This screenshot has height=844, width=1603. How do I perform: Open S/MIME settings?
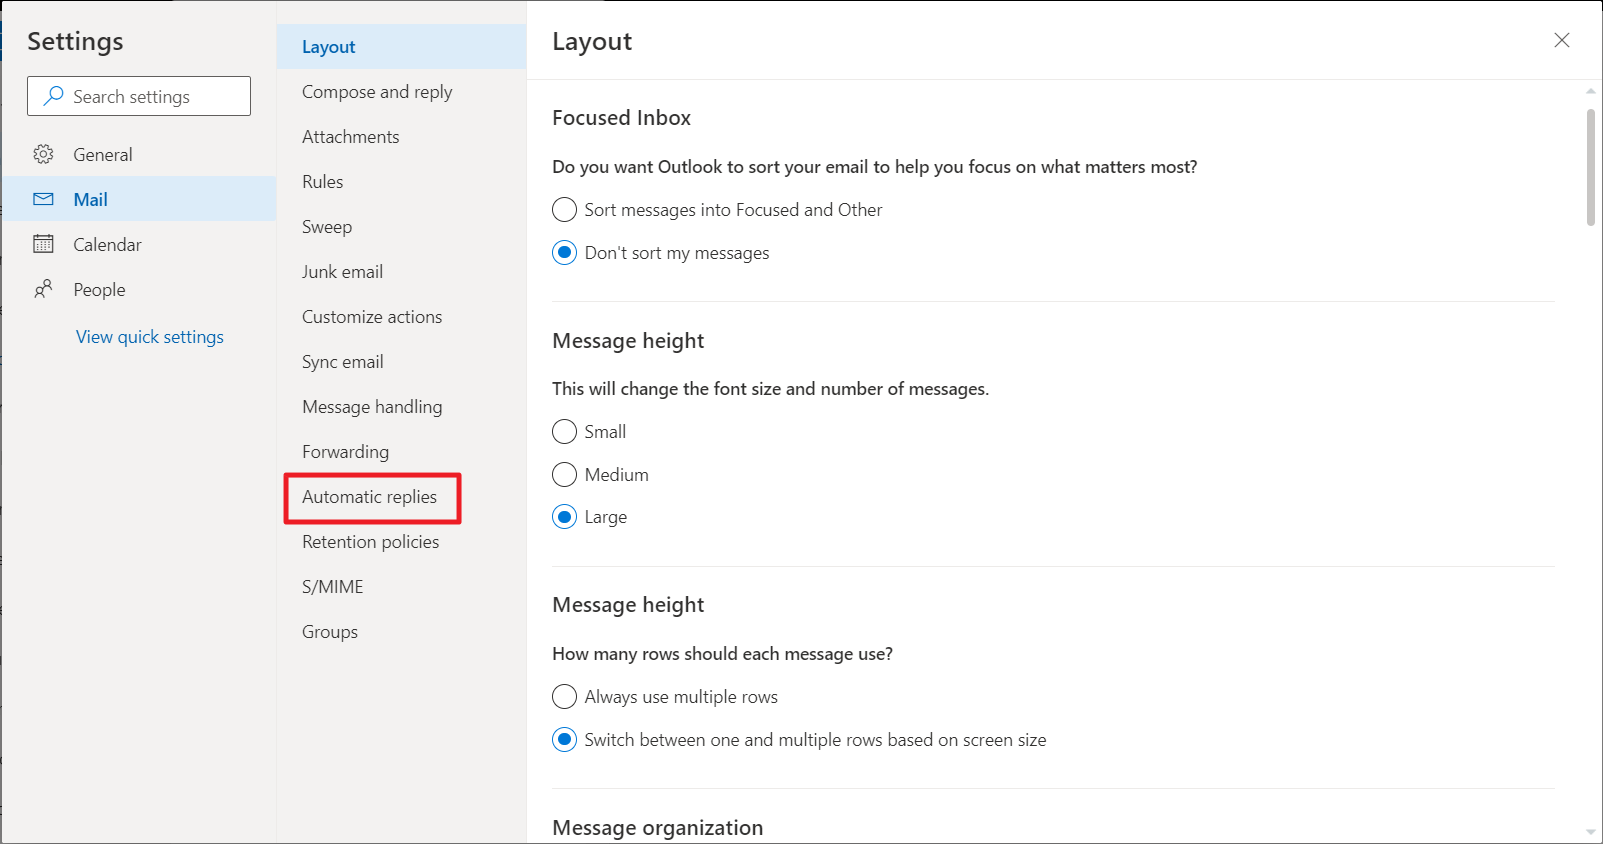tap(401, 587)
